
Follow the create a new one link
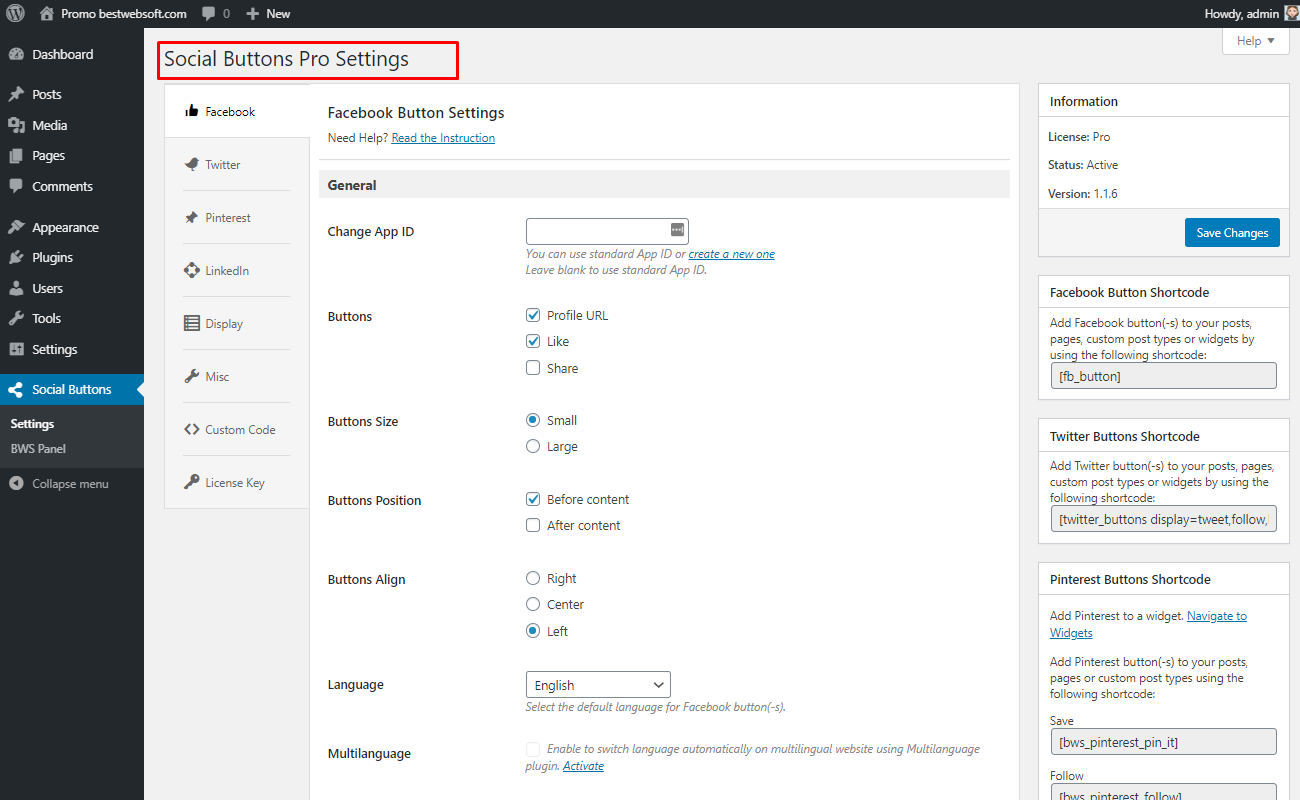732,254
